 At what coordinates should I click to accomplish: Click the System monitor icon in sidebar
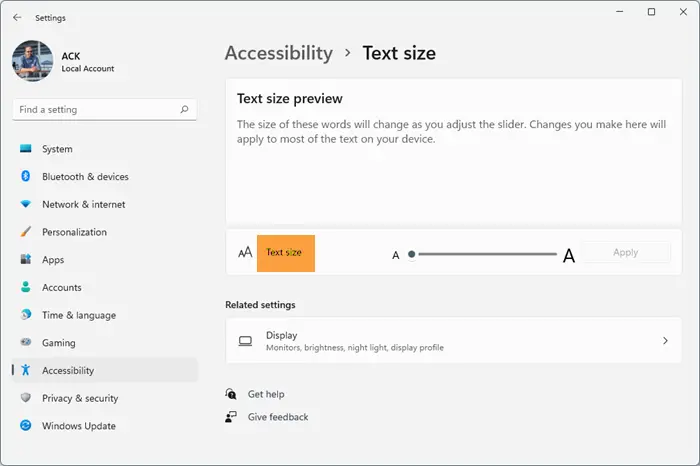pyautogui.click(x=26, y=149)
